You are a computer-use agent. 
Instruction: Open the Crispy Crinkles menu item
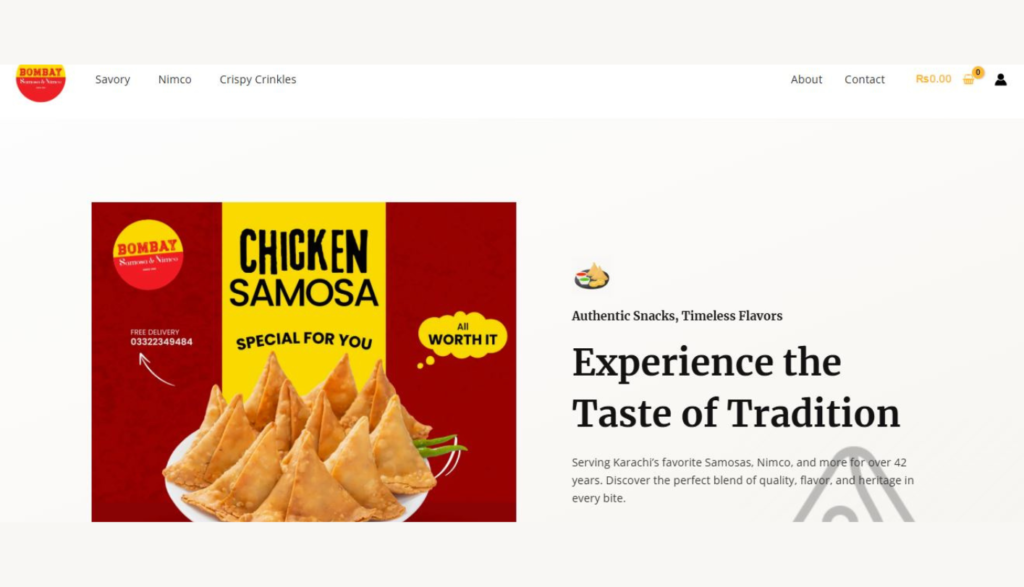(257, 79)
